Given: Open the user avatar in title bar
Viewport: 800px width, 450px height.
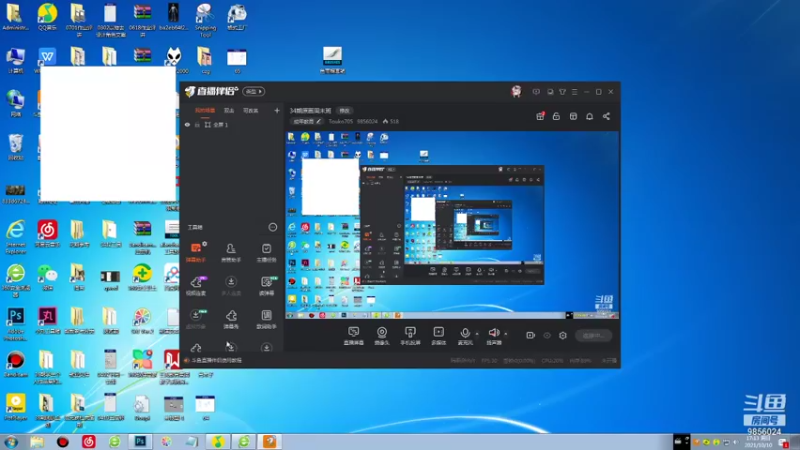Looking at the screenshot, I should tap(516, 91).
